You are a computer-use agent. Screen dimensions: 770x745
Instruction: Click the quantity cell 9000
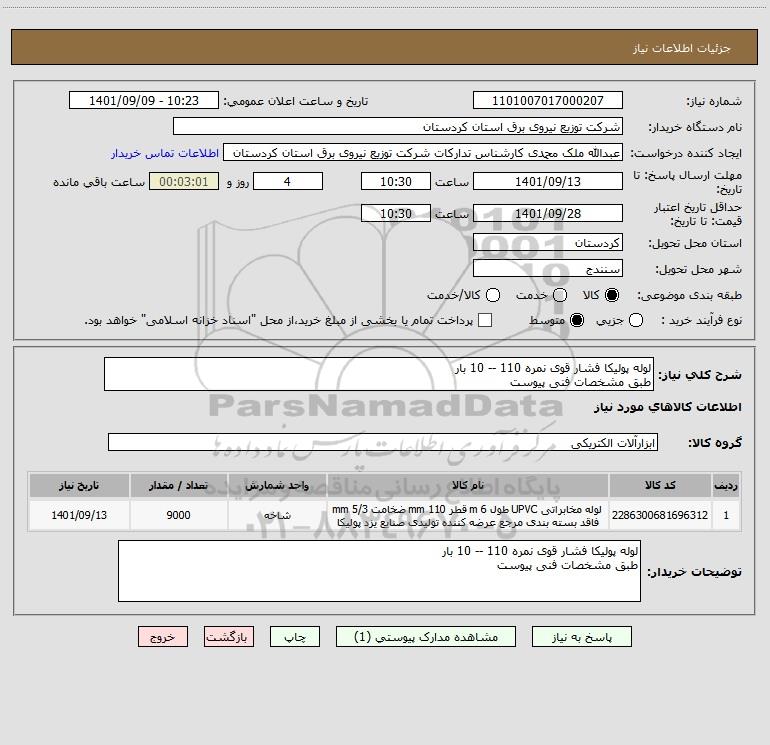coord(178,515)
